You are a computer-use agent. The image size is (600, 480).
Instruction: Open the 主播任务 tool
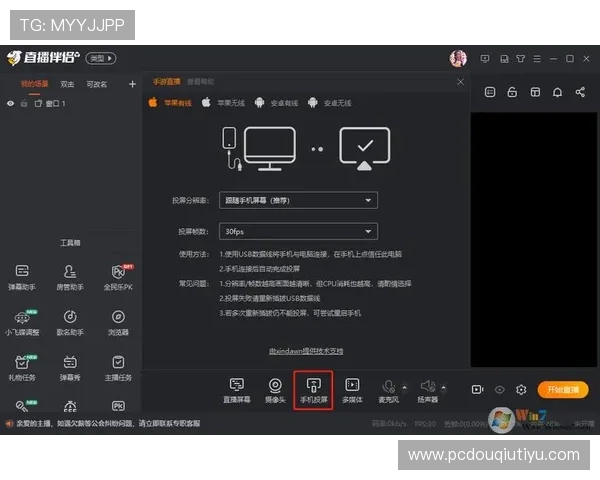(x=118, y=368)
